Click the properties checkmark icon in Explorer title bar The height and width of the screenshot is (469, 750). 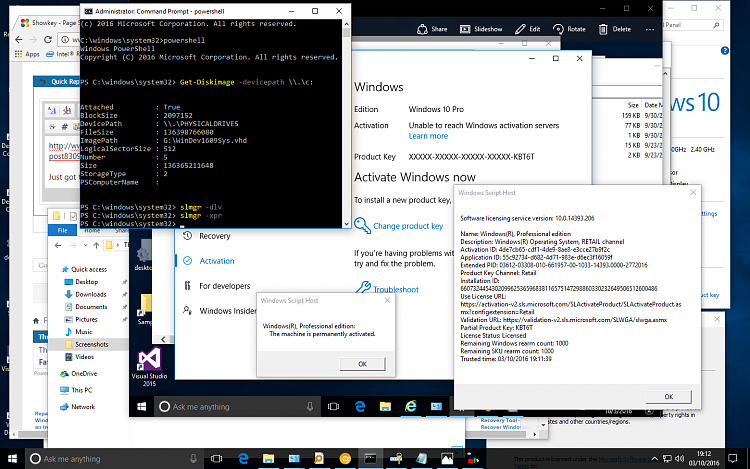[x=73, y=217]
